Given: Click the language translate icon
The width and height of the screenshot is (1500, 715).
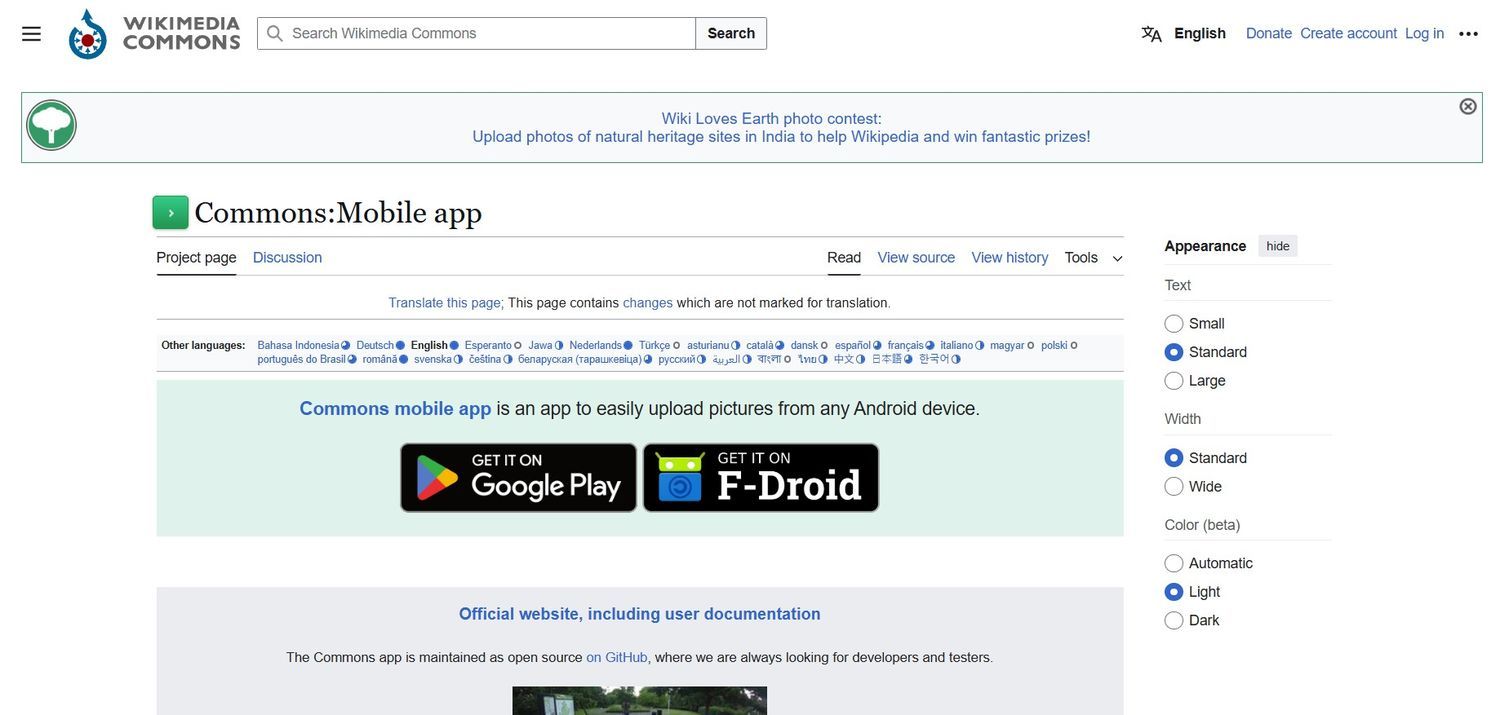Looking at the screenshot, I should pyautogui.click(x=1152, y=33).
